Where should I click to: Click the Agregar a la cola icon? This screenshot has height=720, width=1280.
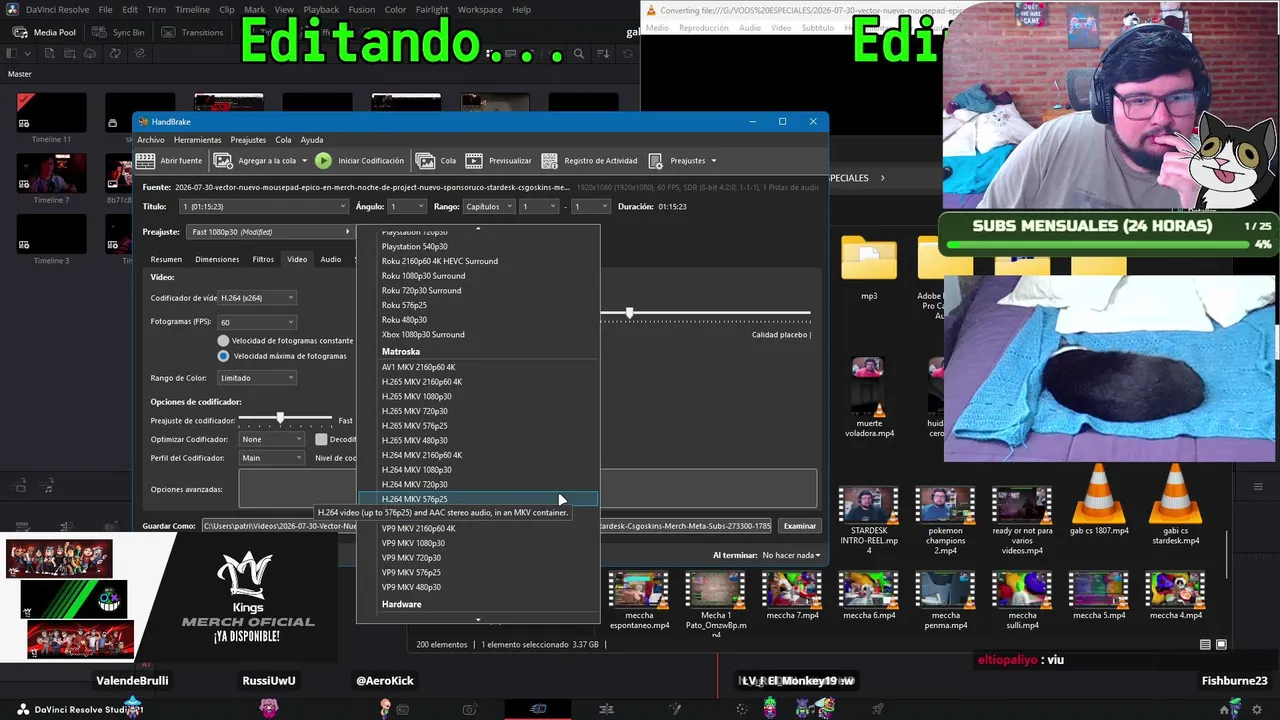[x=223, y=160]
